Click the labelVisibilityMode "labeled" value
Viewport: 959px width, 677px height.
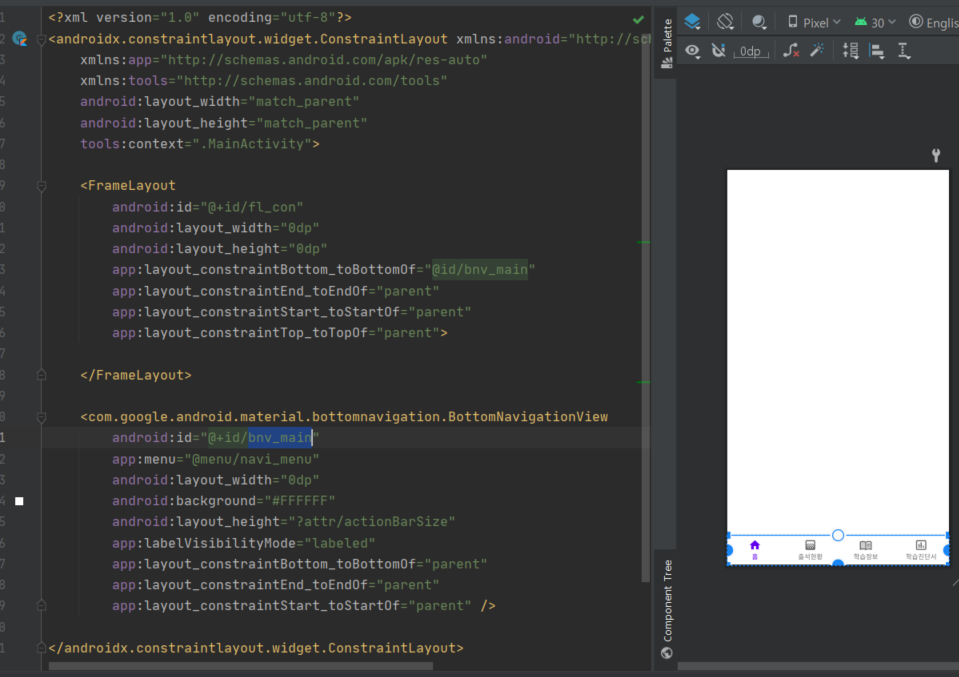(x=339, y=543)
